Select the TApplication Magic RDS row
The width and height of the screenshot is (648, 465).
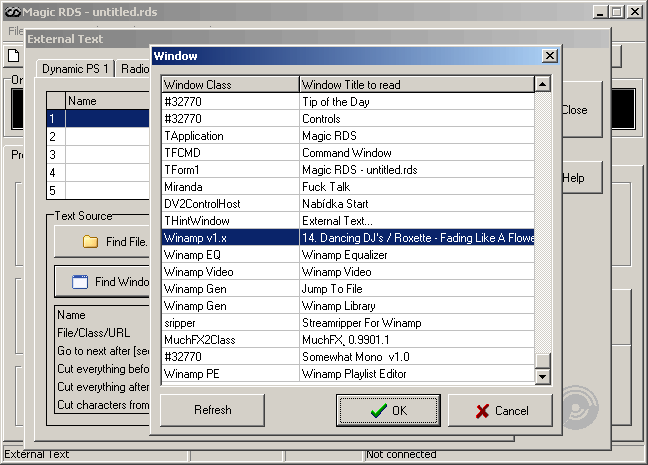pyautogui.click(x=348, y=136)
